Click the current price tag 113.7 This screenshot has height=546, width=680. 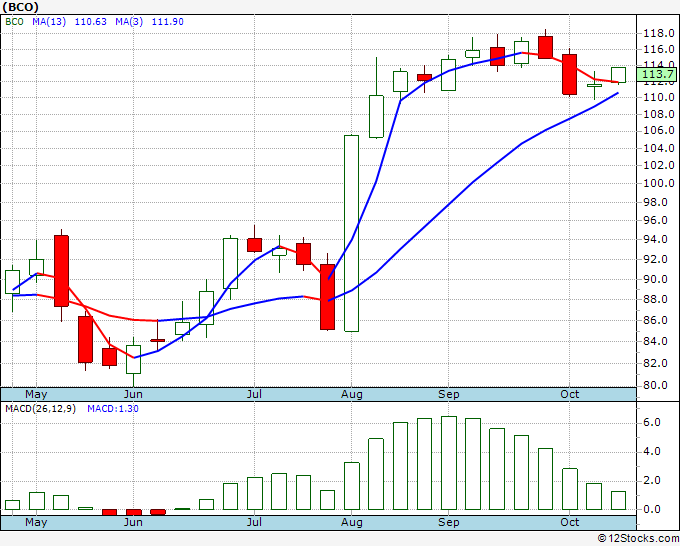(658, 74)
